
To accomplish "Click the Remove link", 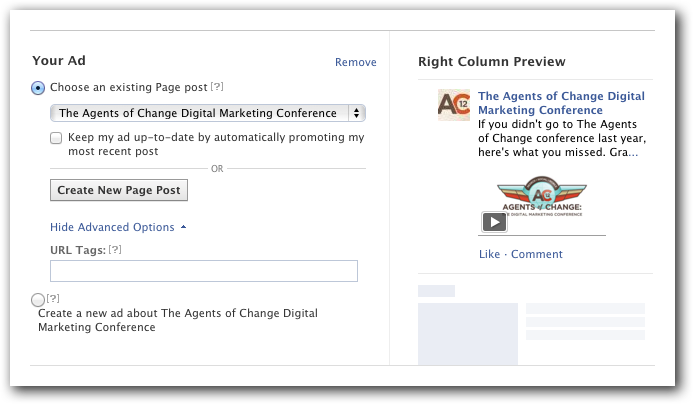I will click(x=355, y=62).
